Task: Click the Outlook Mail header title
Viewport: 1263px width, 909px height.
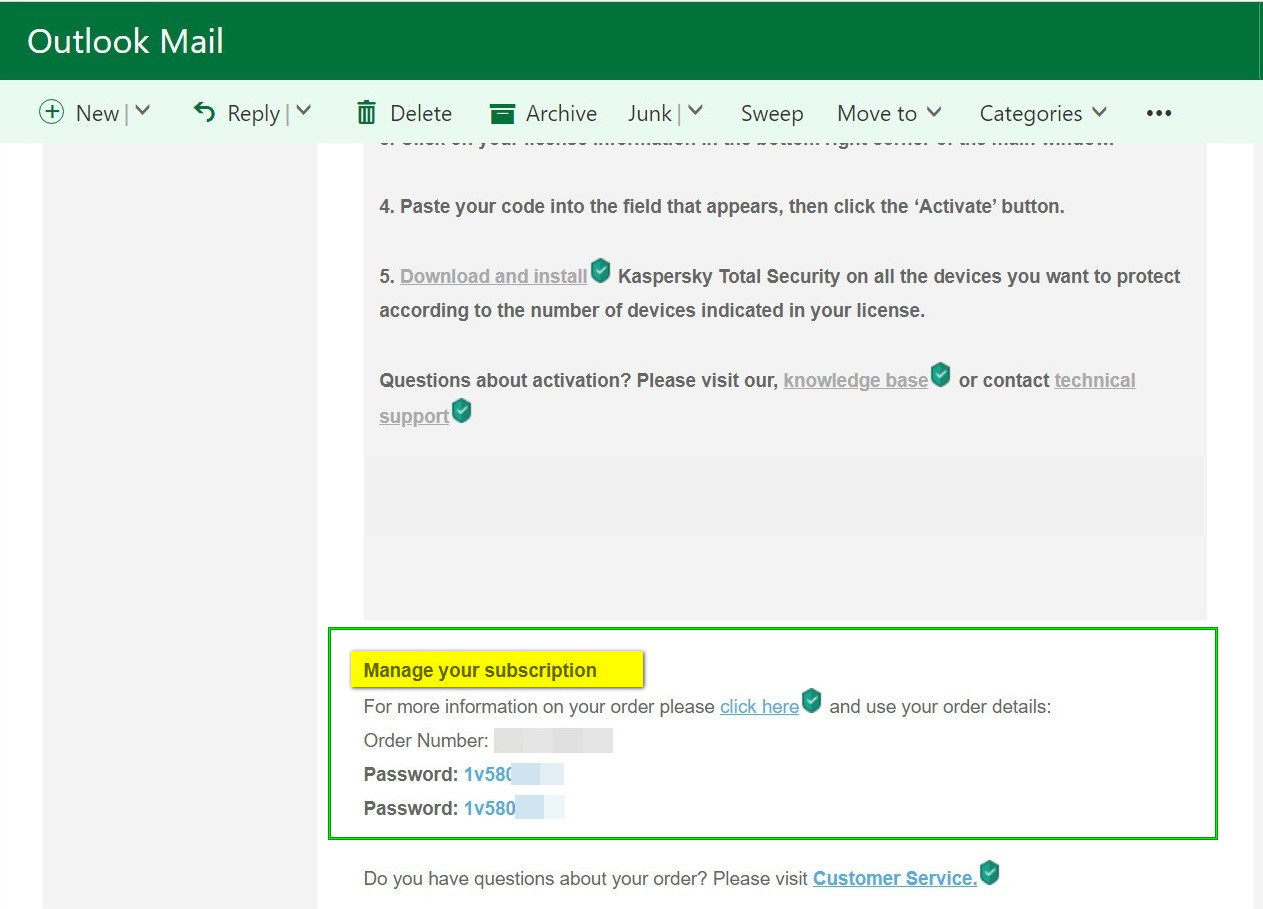Action: (126, 41)
